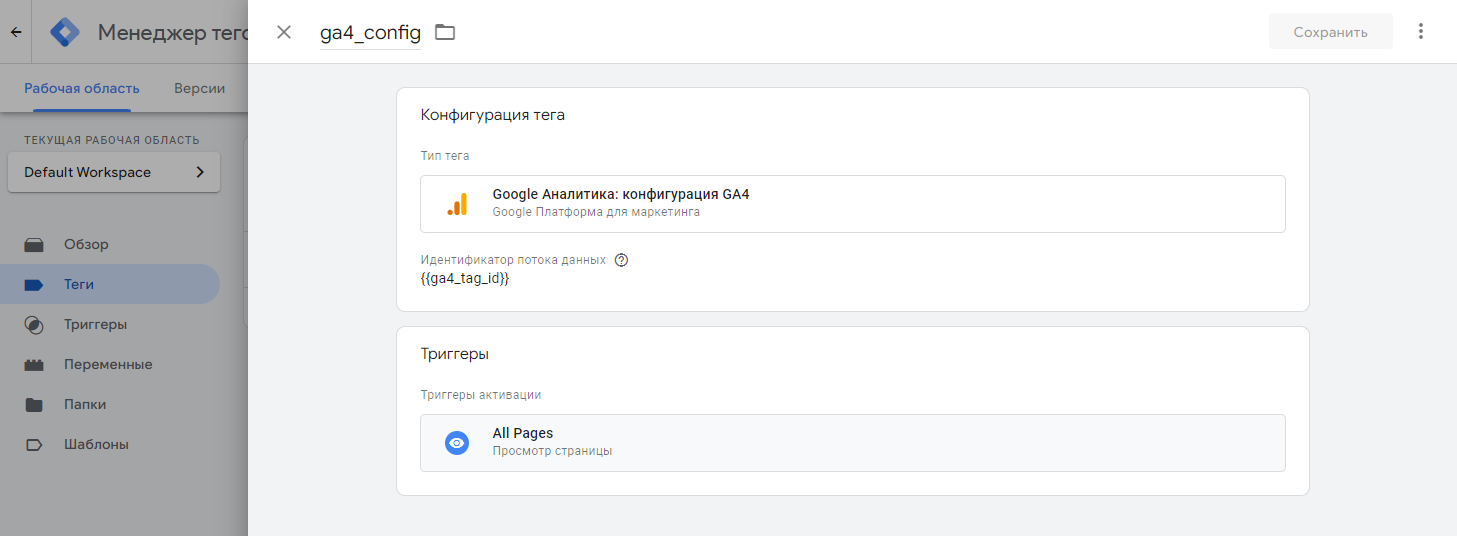The height and width of the screenshot is (536, 1457).
Task: Click the Google Analytics bar chart icon
Action: click(x=457, y=204)
